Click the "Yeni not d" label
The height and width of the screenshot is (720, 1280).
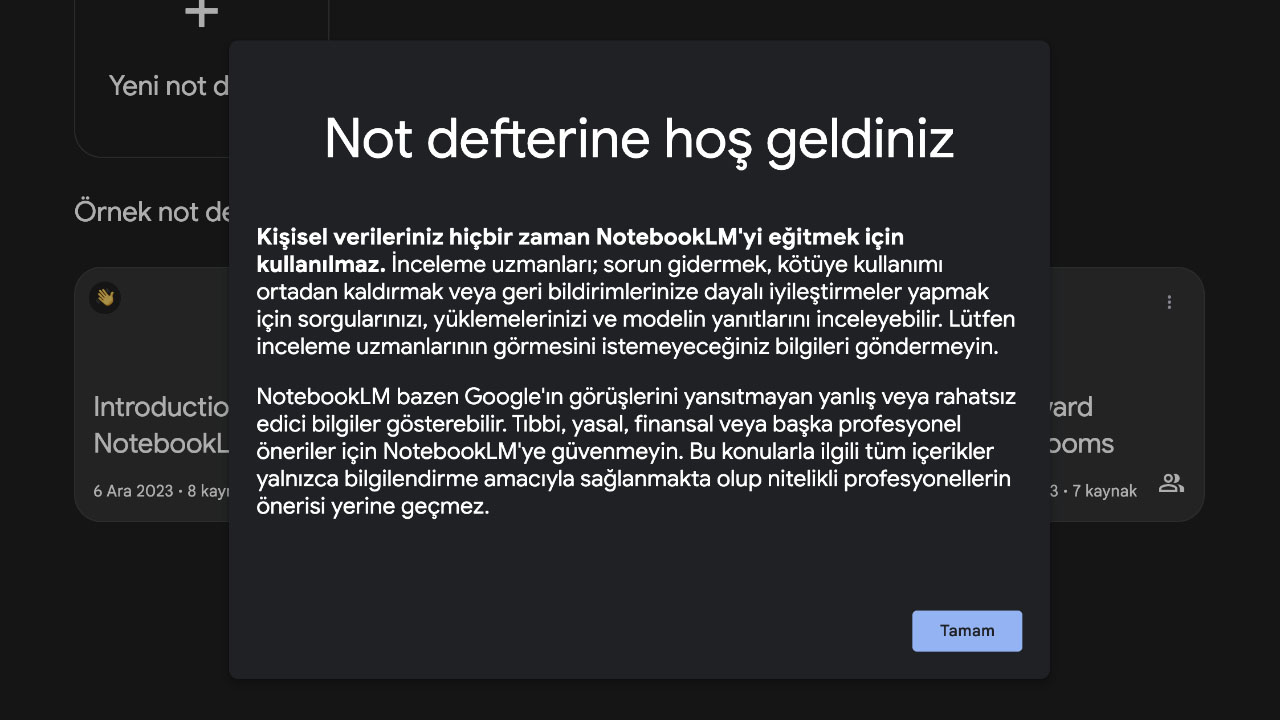pyautogui.click(x=169, y=86)
